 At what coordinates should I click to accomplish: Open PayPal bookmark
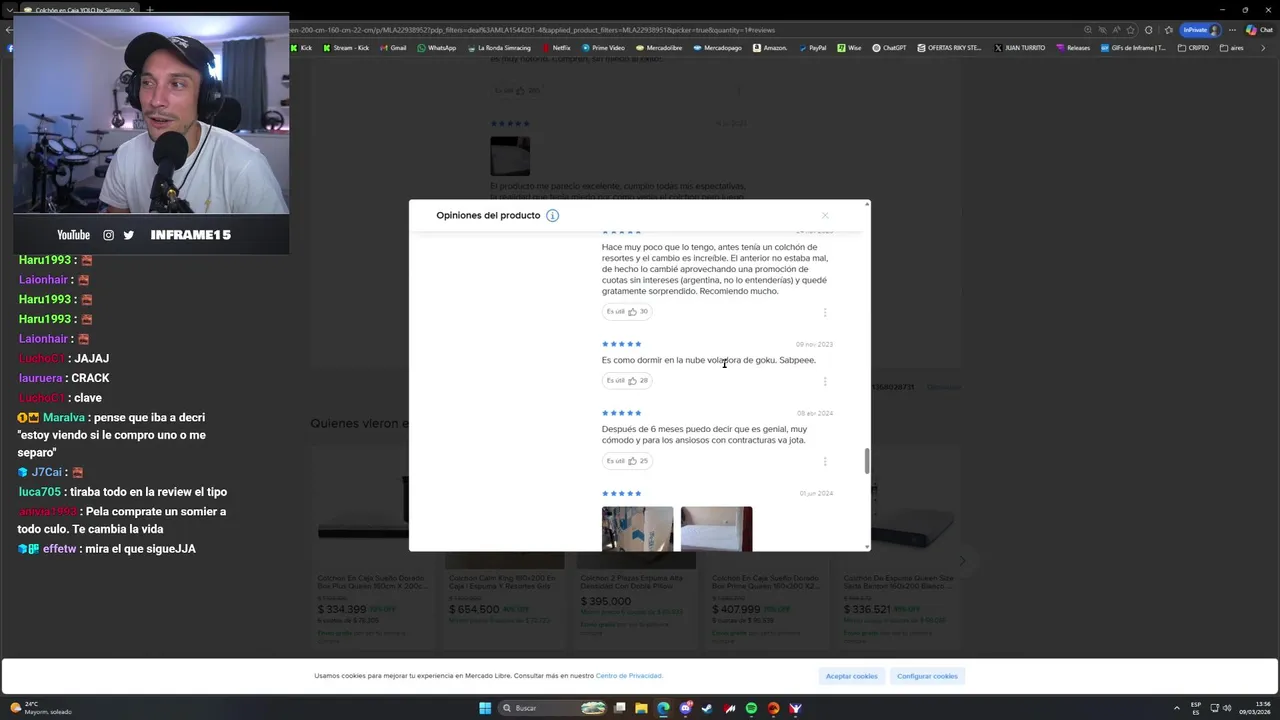coord(812,47)
